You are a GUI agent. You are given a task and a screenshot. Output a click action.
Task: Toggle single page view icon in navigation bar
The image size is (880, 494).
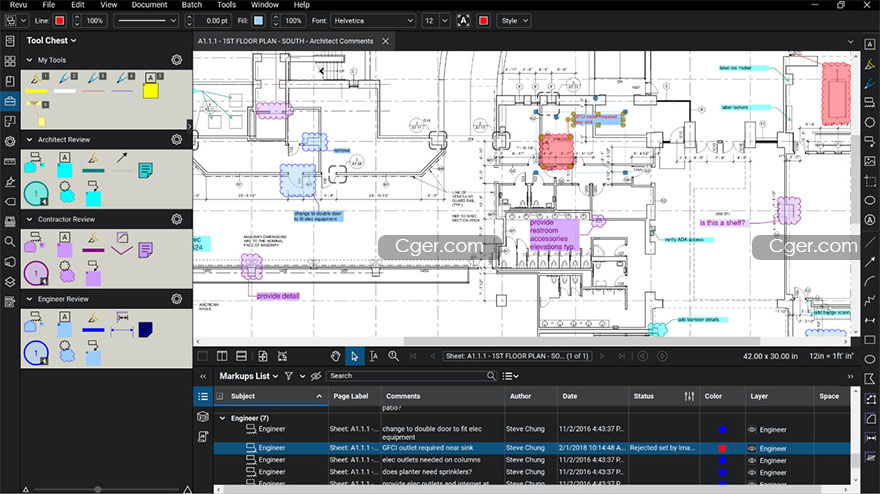point(203,356)
